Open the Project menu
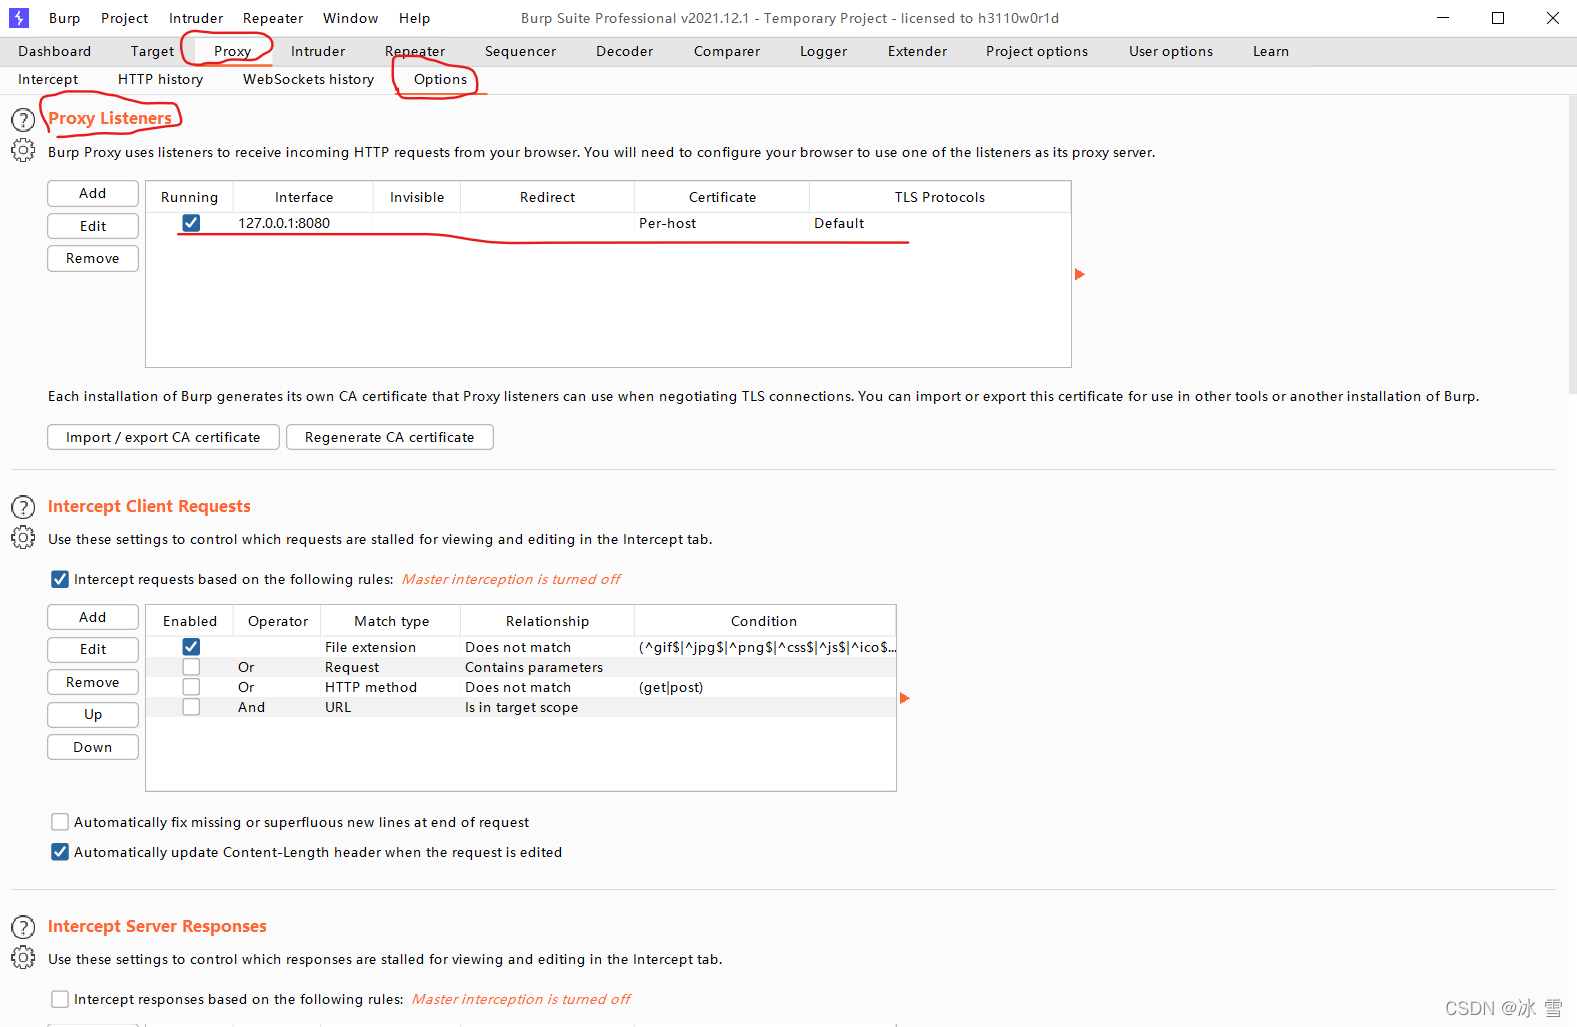 coord(124,18)
